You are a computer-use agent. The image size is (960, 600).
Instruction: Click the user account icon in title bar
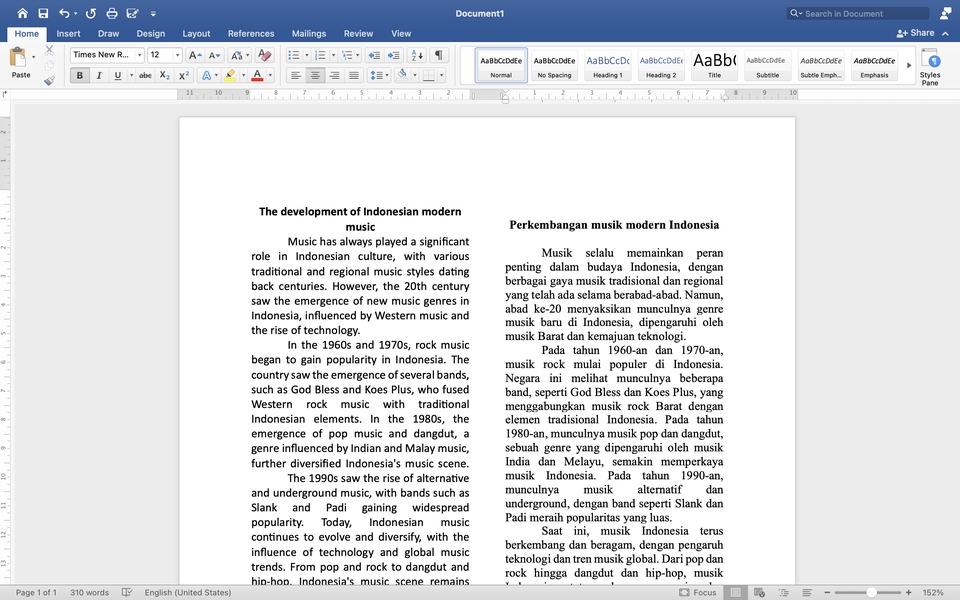tap(945, 13)
